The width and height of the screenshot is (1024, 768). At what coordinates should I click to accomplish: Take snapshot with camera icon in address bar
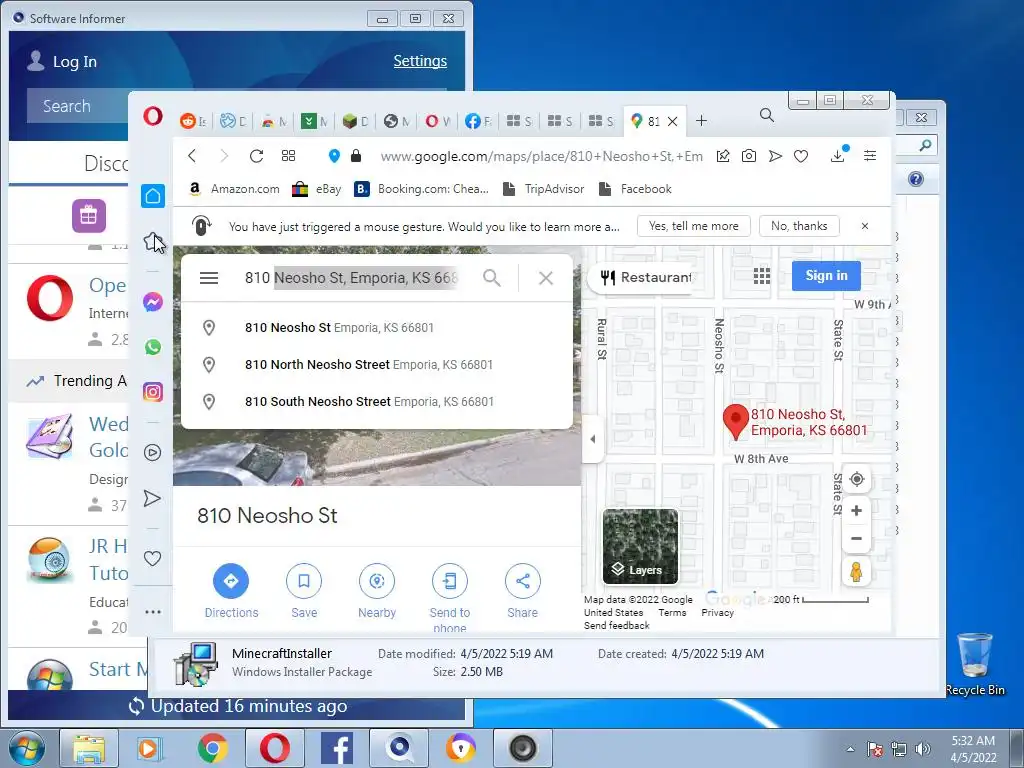click(x=749, y=155)
